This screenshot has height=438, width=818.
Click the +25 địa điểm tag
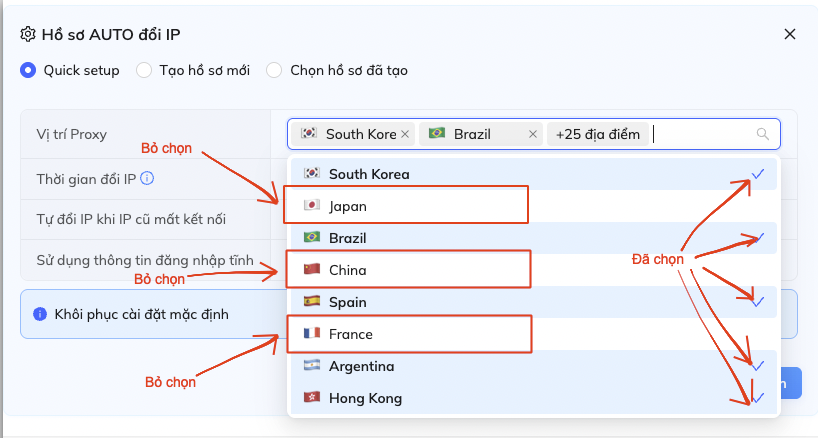click(x=597, y=134)
